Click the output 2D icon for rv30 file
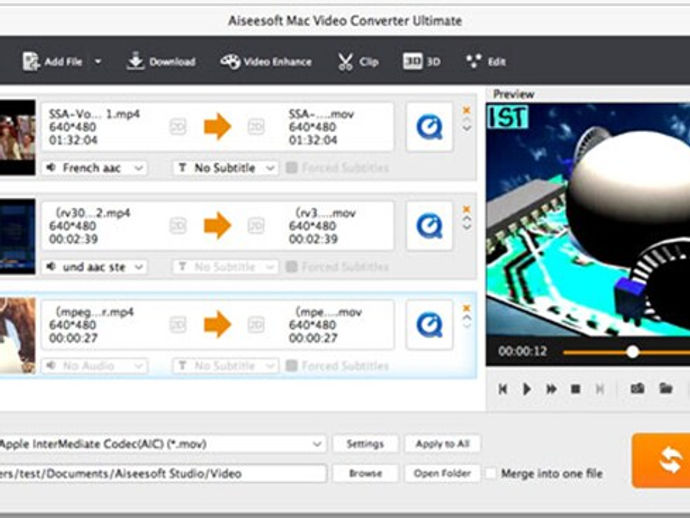This screenshot has height=518, width=690. click(x=256, y=226)
